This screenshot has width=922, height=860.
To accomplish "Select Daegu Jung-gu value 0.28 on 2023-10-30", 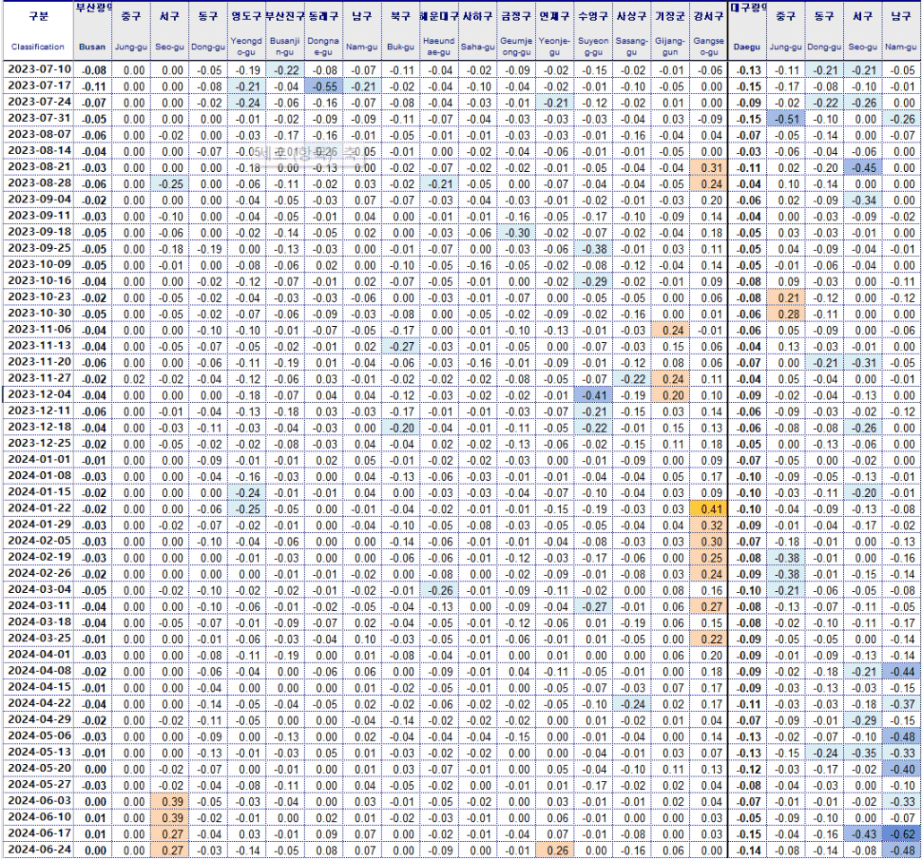I will coord(786,314).
